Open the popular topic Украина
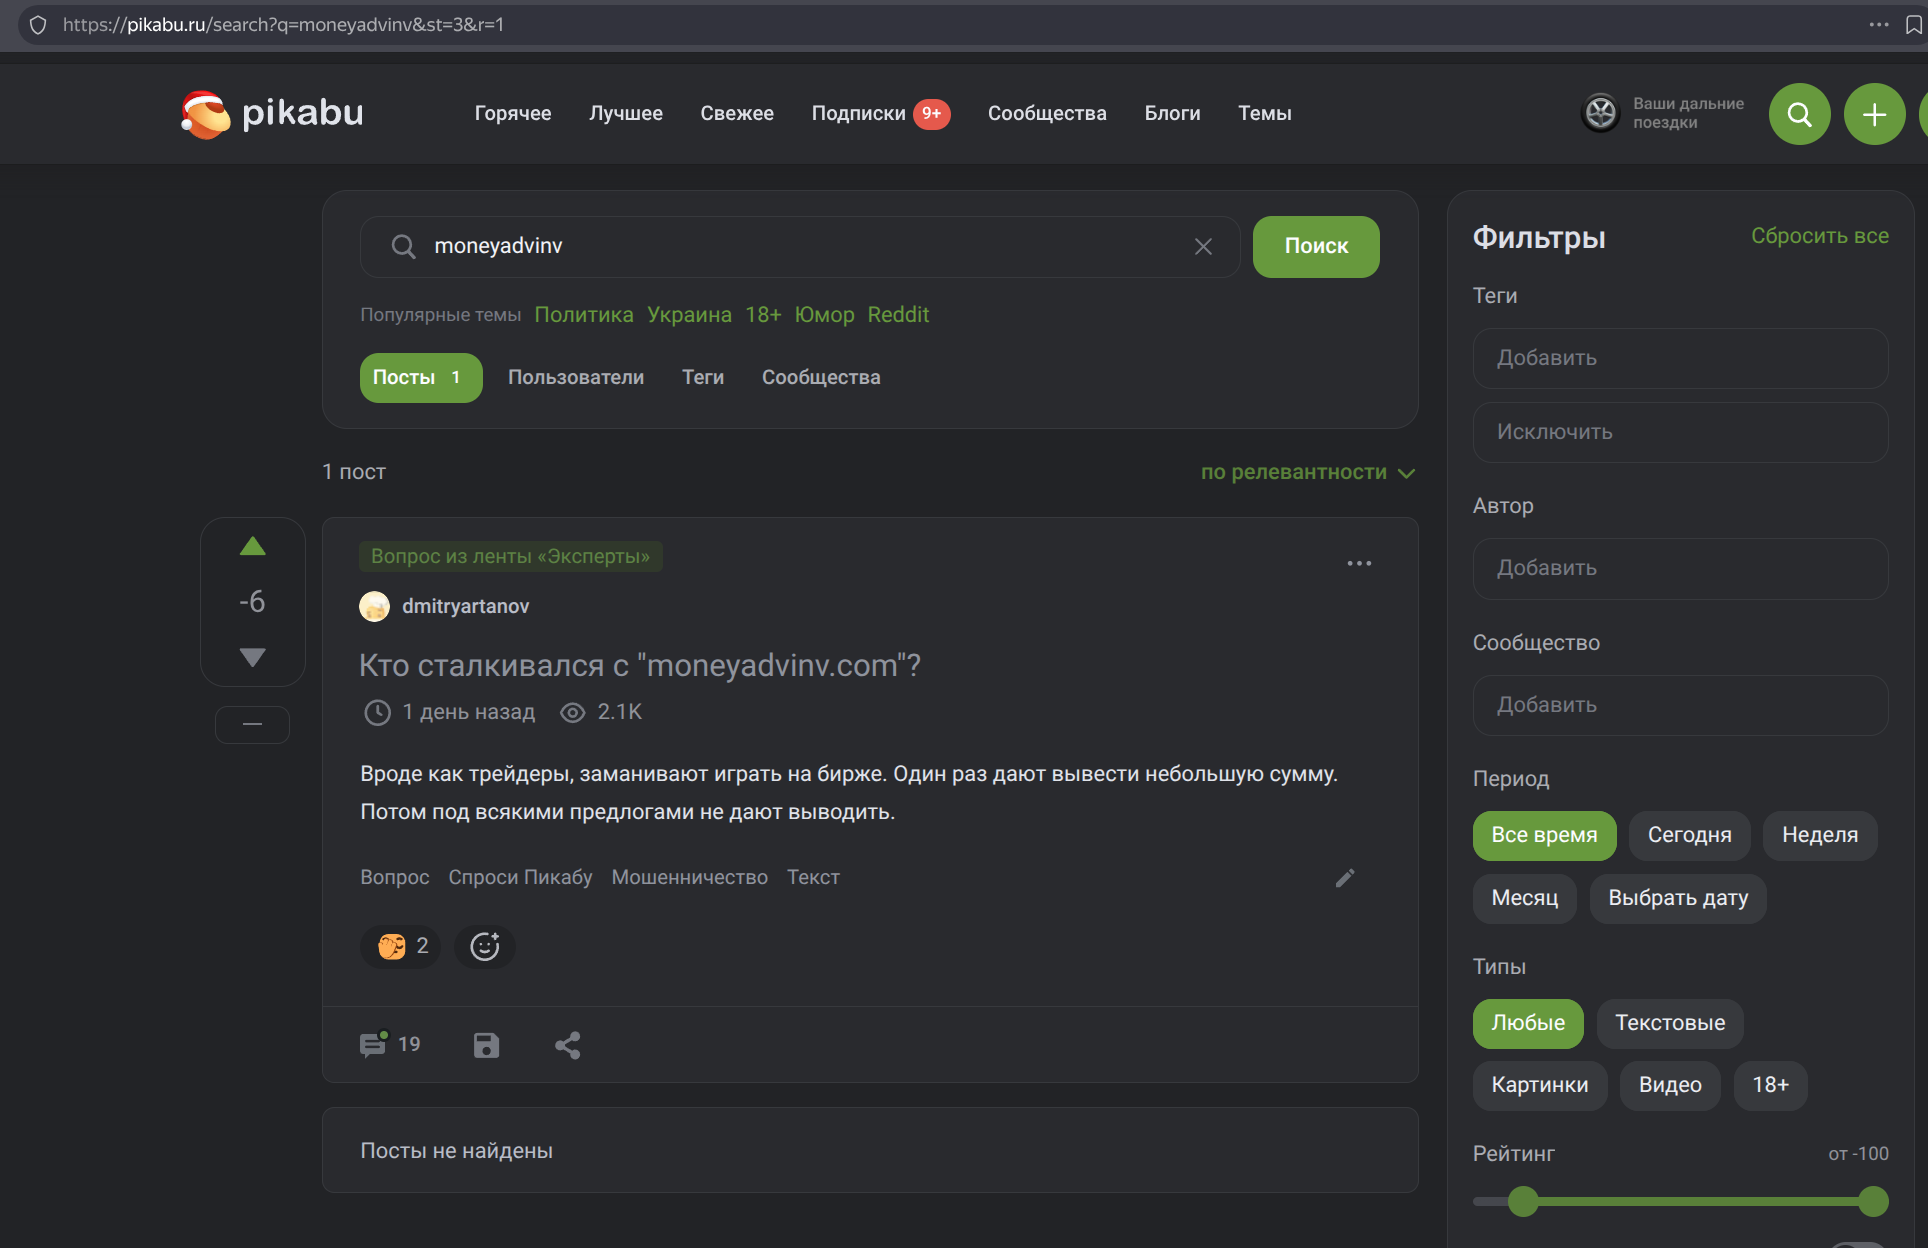 689,315
